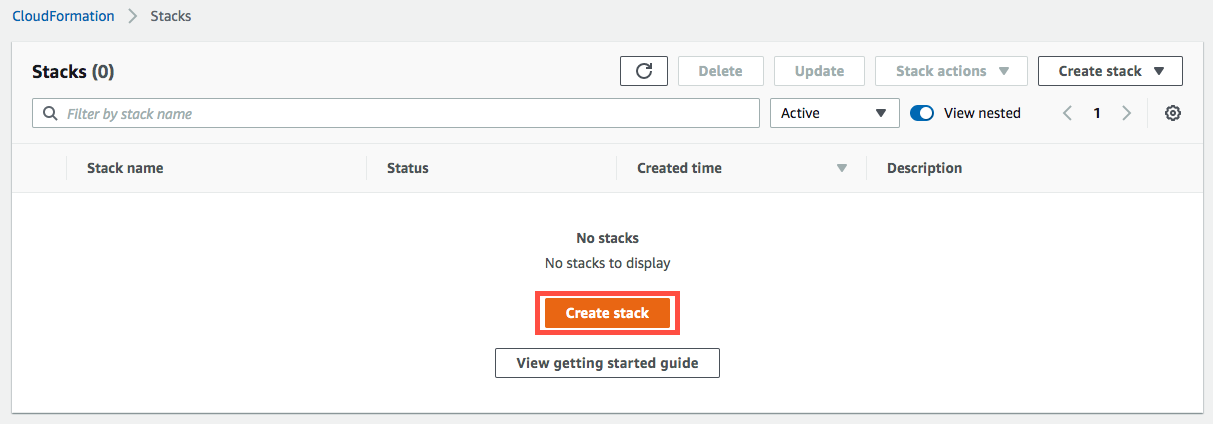
Task: Expand the Stack actions dropdown
Action: coord(950,71)
